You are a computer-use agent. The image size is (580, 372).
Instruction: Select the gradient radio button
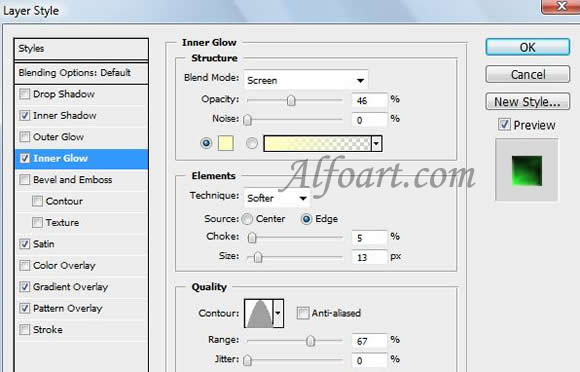click(x=252, y=143)
